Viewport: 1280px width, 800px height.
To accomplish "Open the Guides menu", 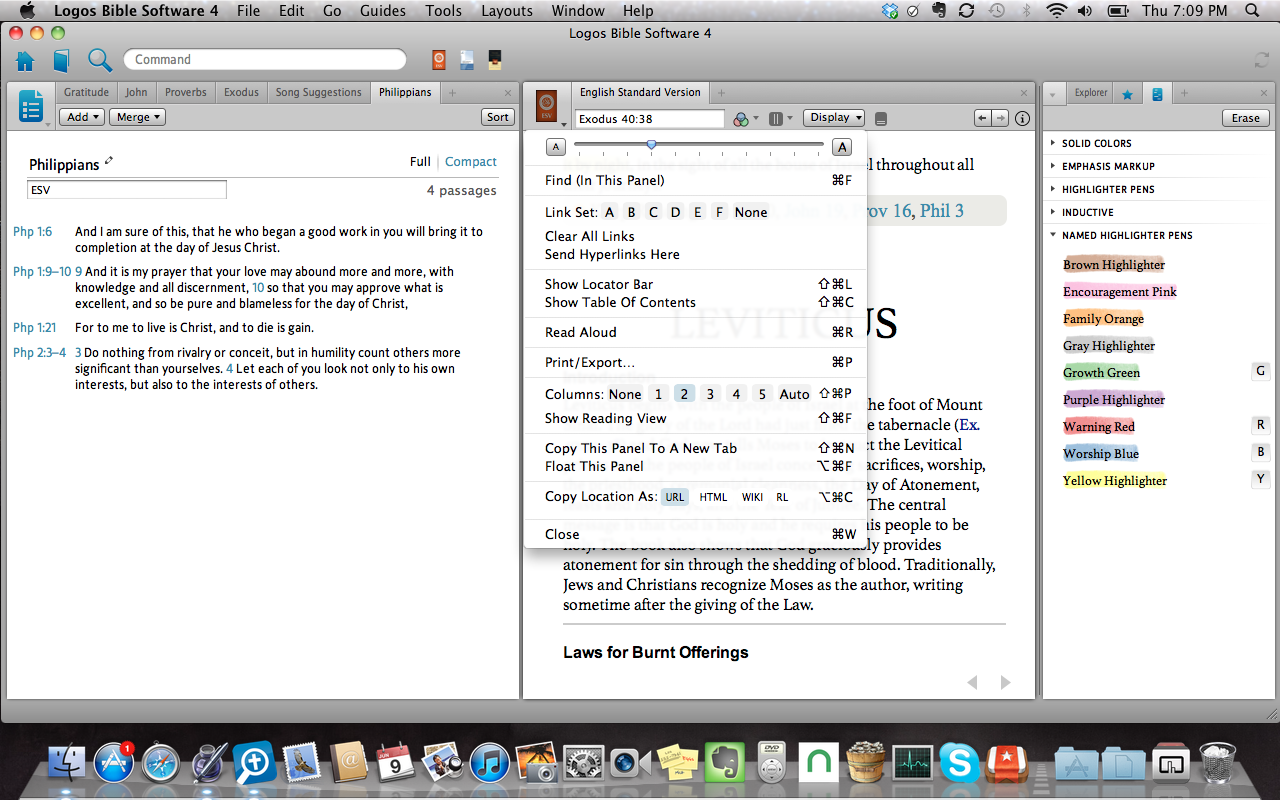I will (382, 11).
